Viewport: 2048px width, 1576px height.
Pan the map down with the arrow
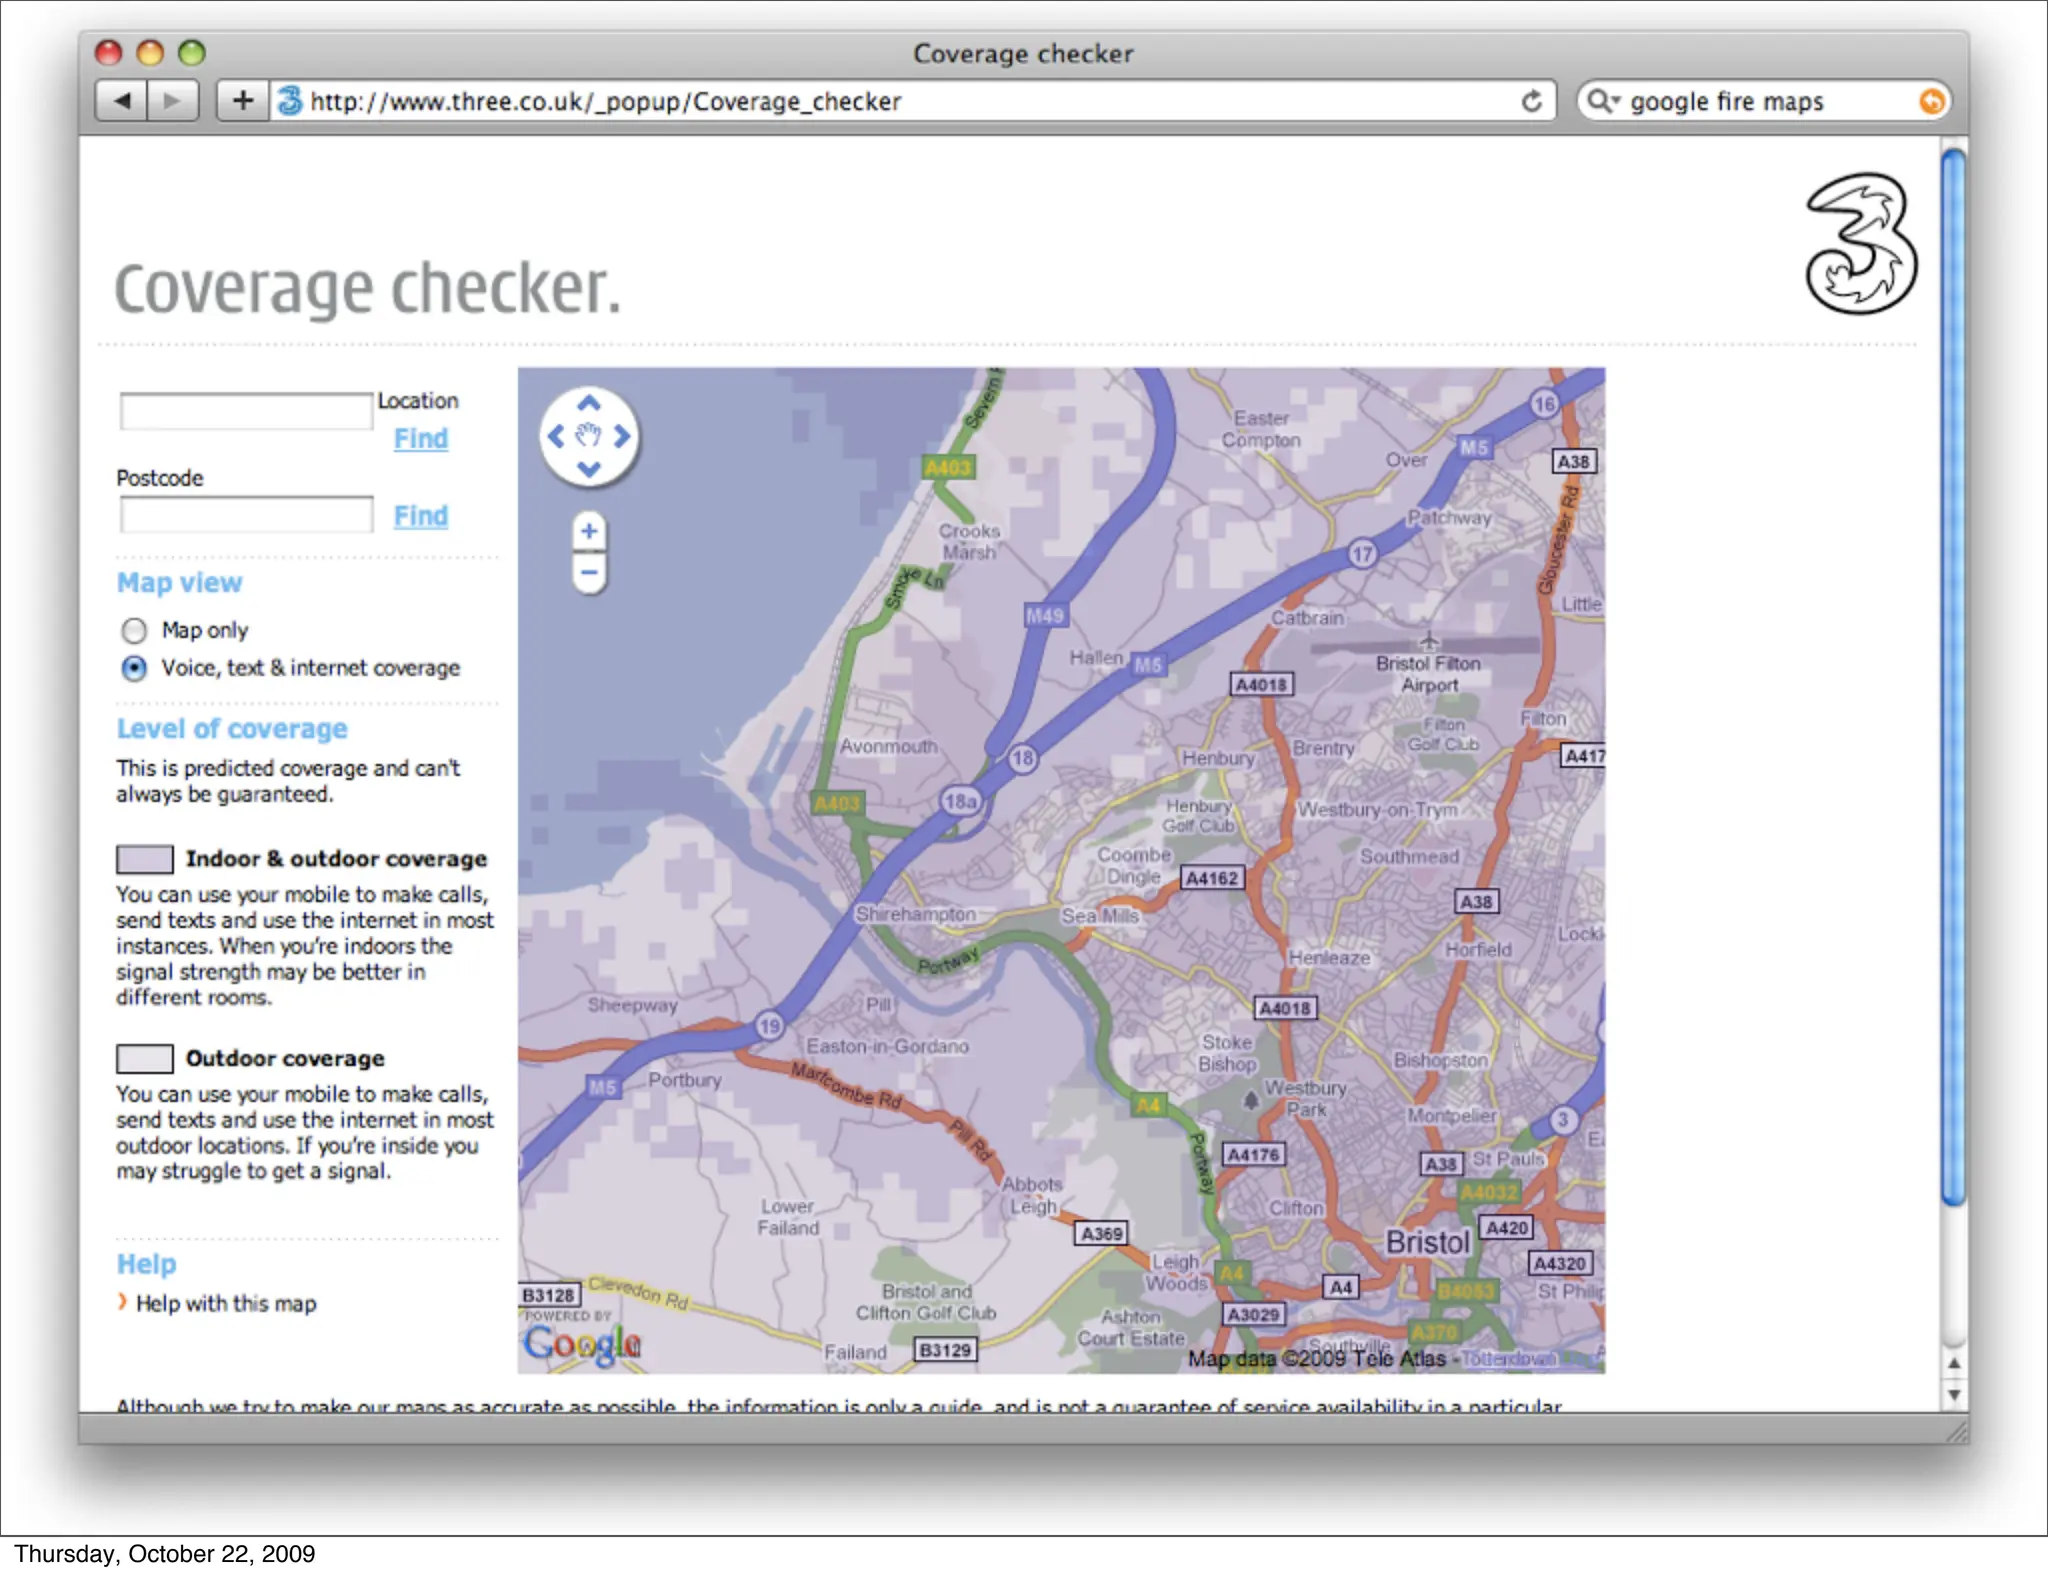click(589, 469)
